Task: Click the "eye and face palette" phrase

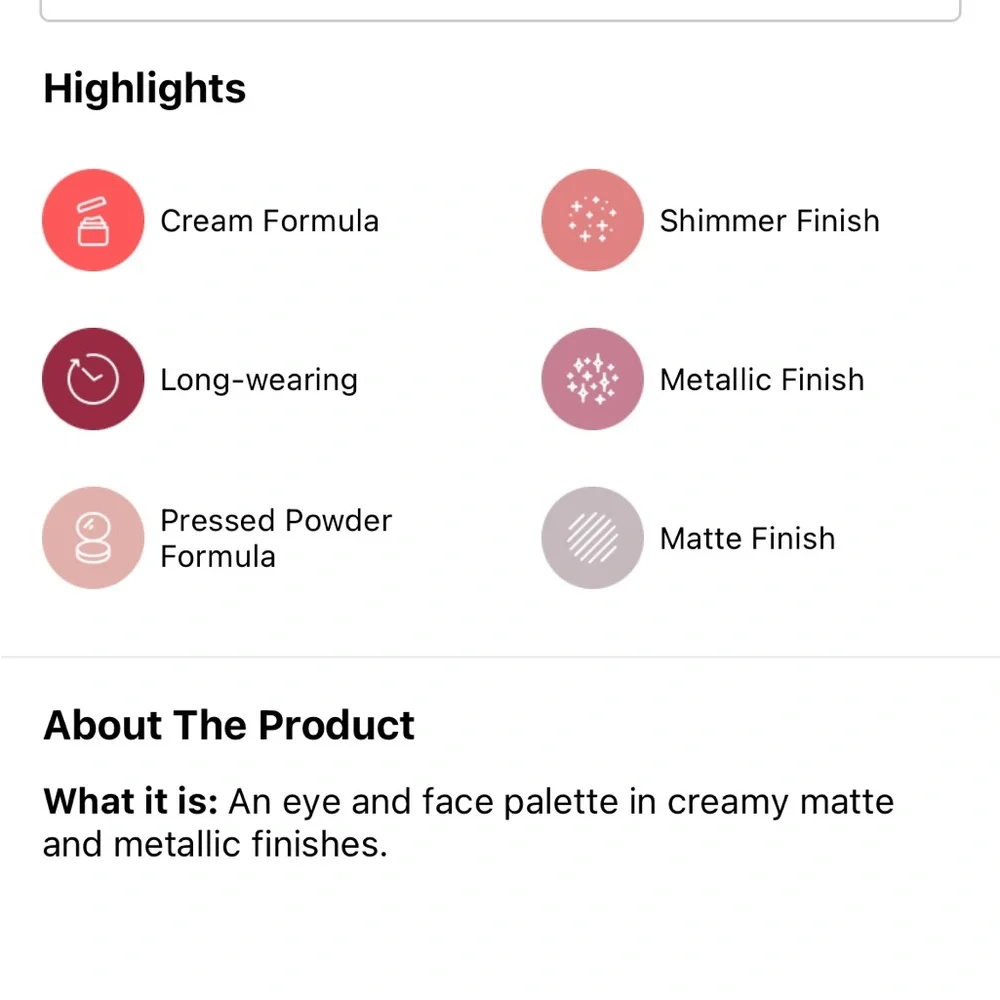Action: (x=450, y=802)
